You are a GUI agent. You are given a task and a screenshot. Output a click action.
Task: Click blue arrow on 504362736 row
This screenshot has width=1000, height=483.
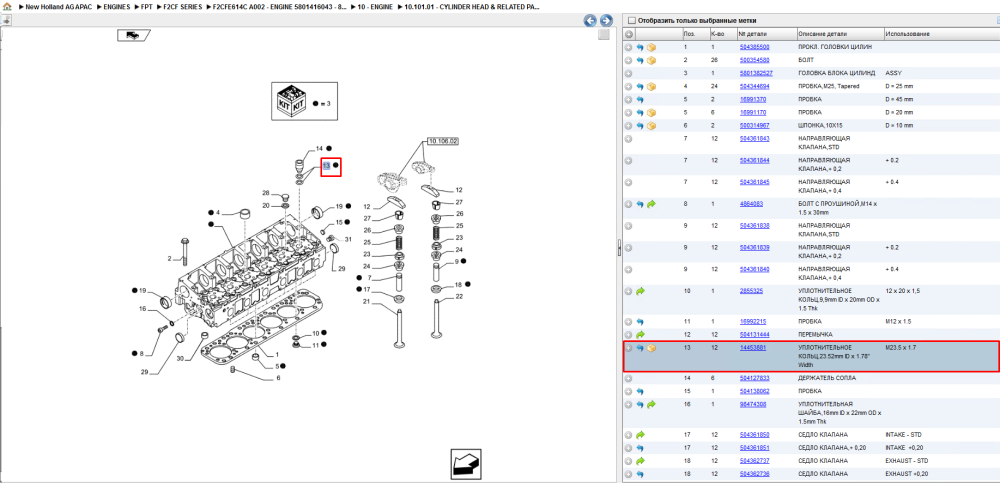click(x=640, y=474)
